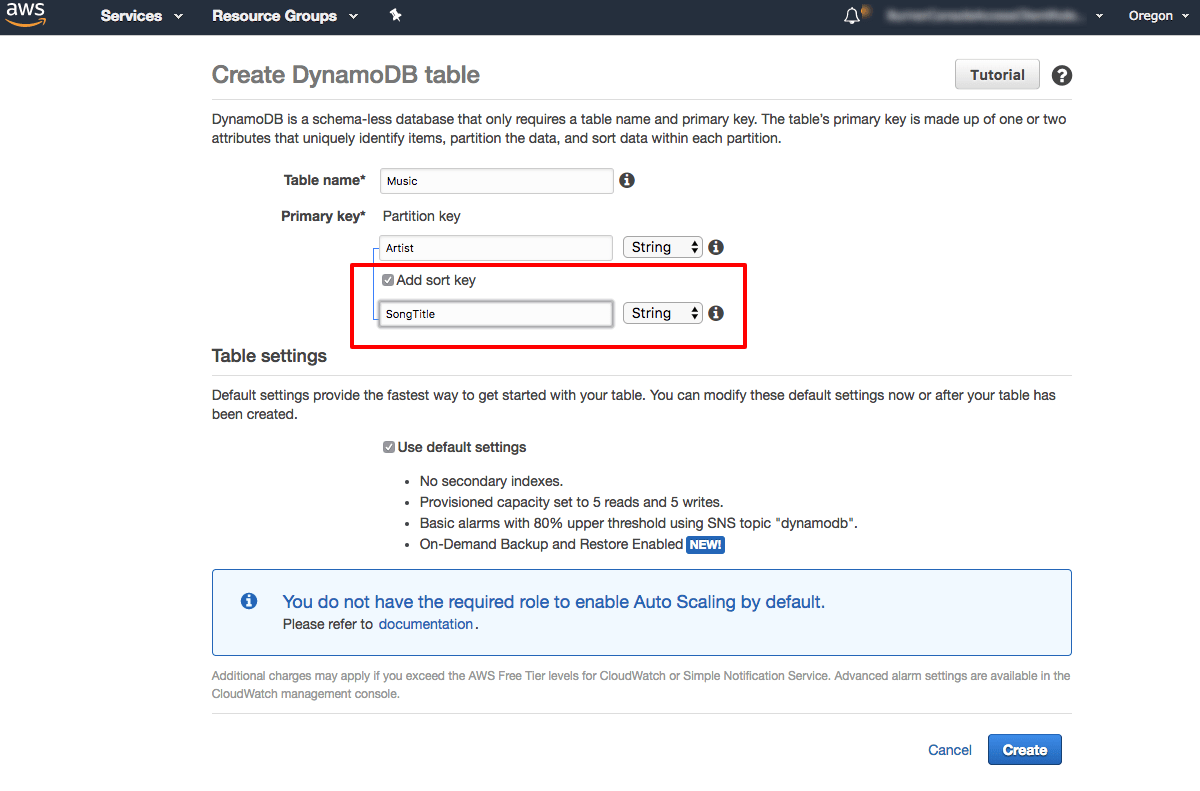Click the SongTitle sort key field
The width and height of the screenshot is (1200, 791).
tap(497, 314)
